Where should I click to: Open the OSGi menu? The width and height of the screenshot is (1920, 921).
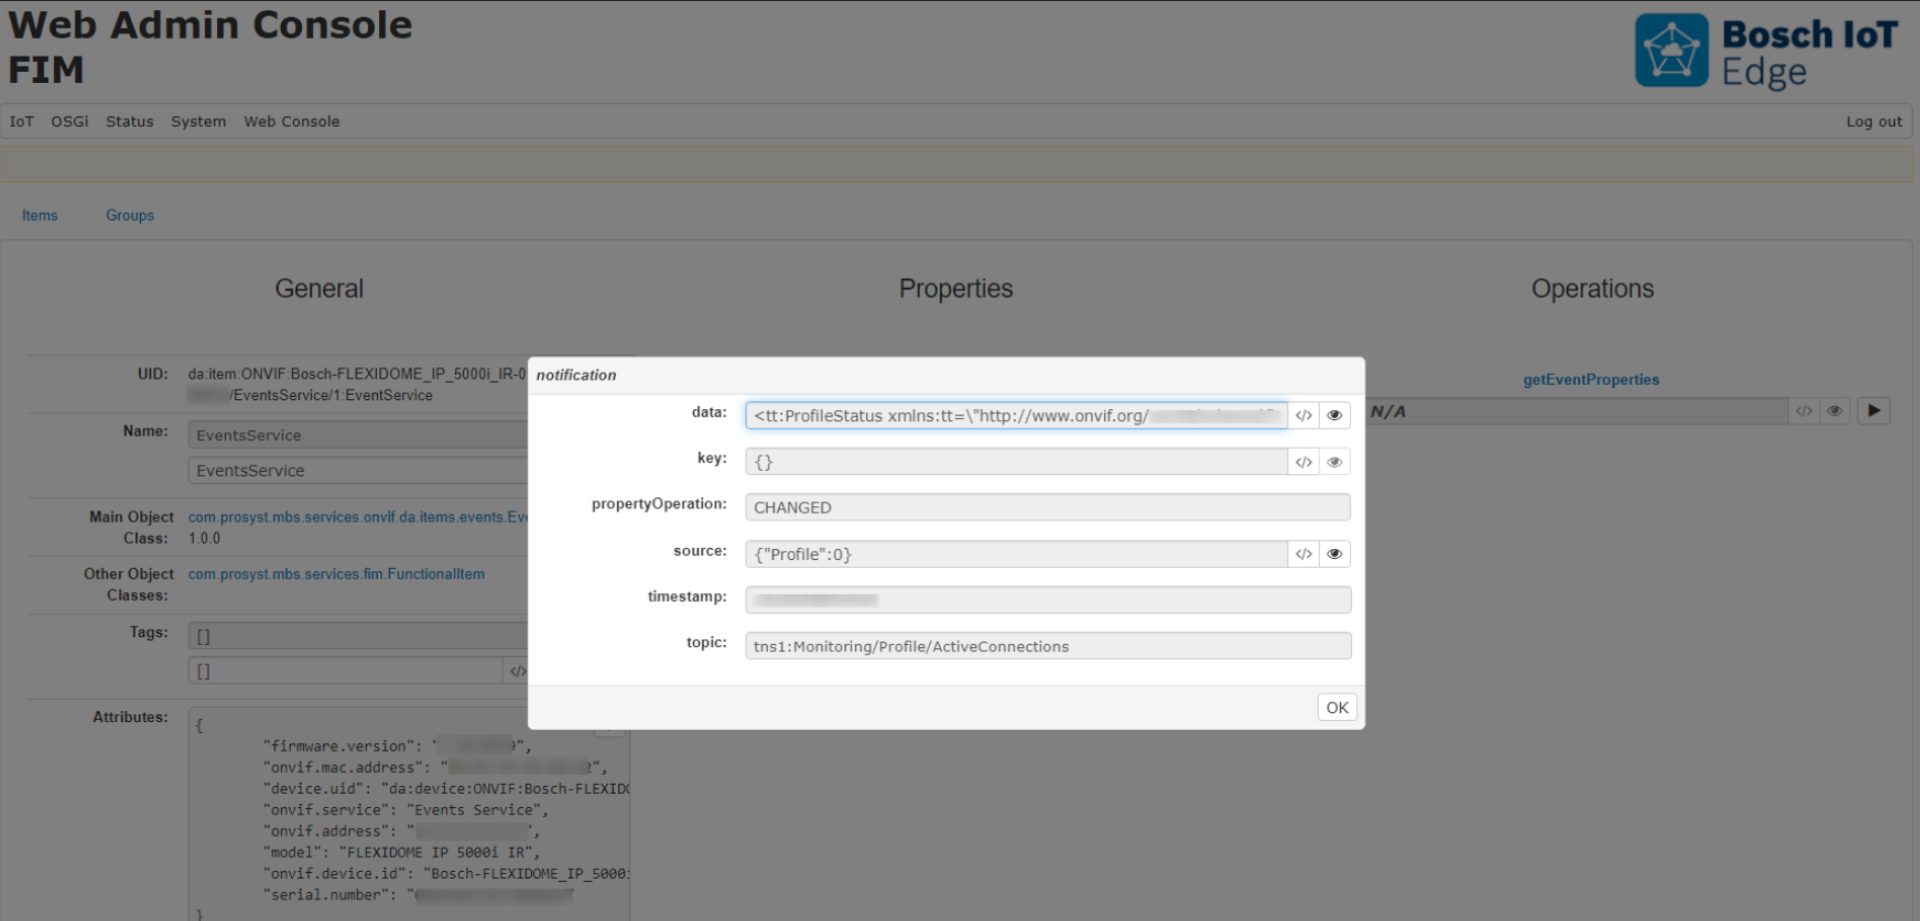69,121
